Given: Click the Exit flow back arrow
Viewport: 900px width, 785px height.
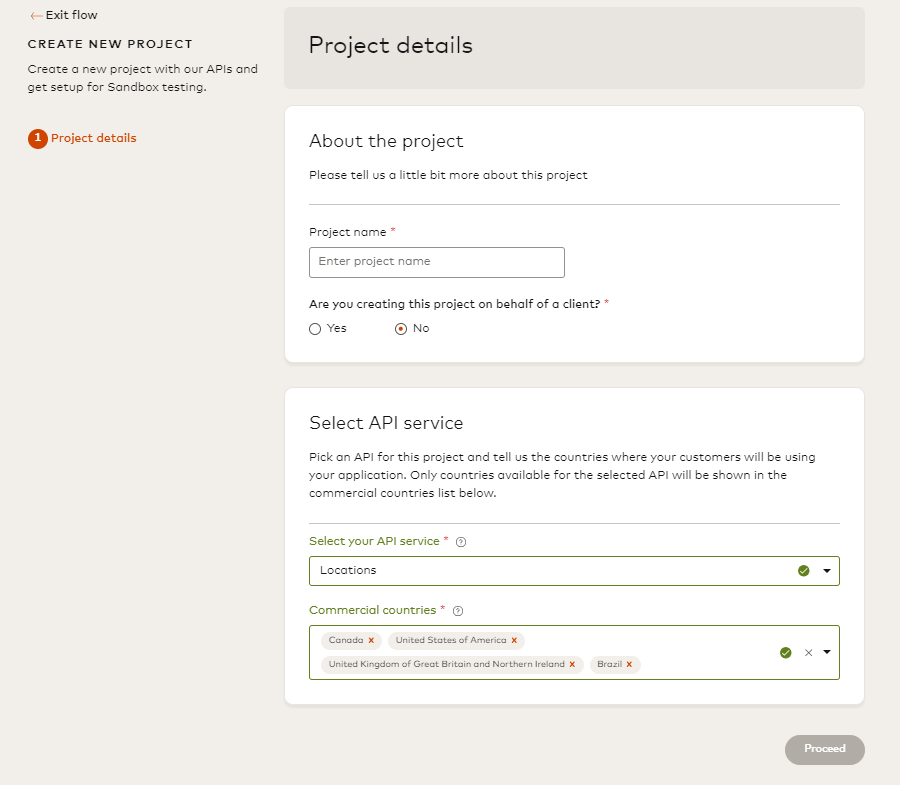Looking at the screenshot, I should (x=36, y=16).
